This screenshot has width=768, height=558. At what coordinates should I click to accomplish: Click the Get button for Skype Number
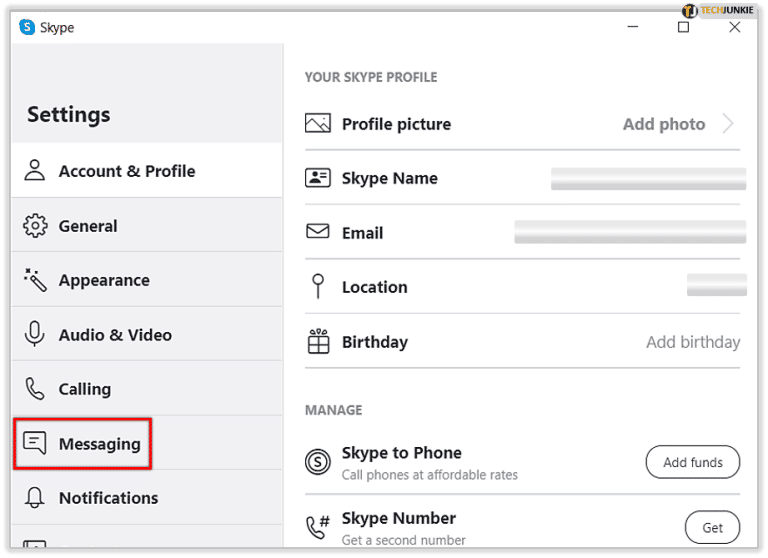coord(712,527)
